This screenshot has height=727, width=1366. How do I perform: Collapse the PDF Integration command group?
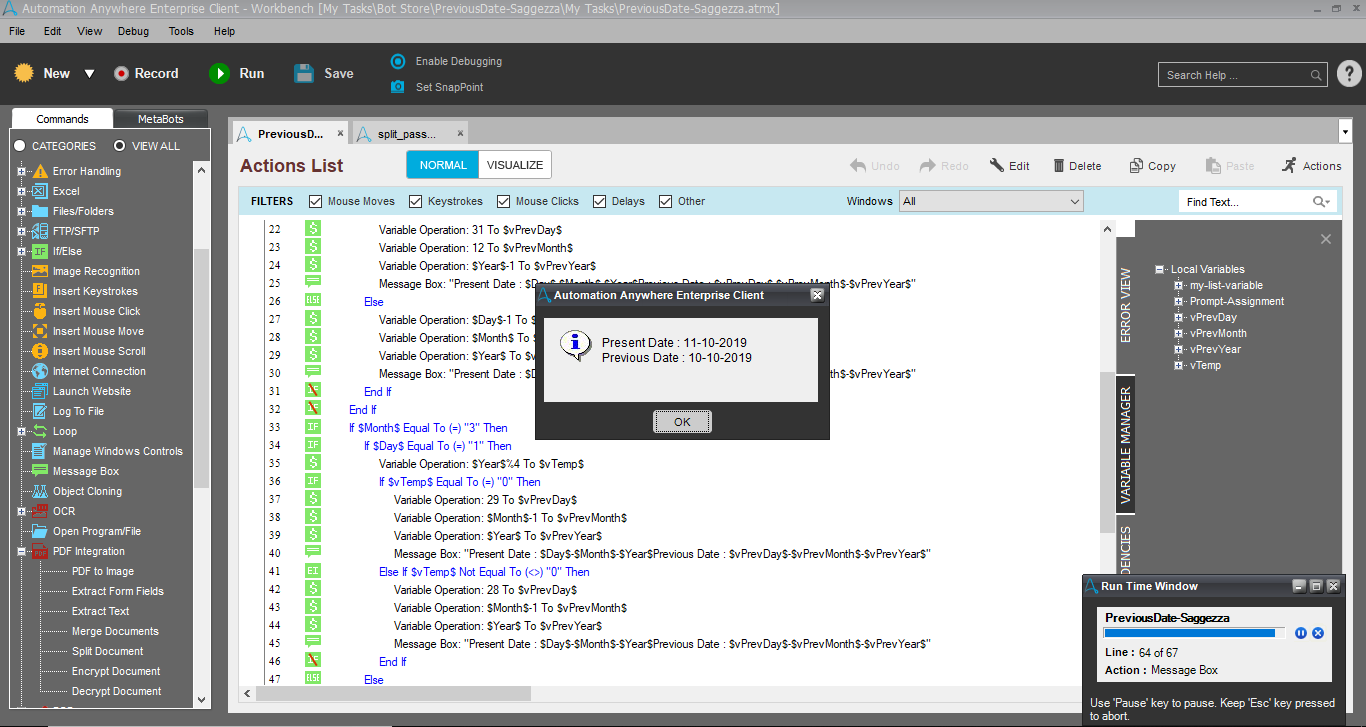pos(21,551)
